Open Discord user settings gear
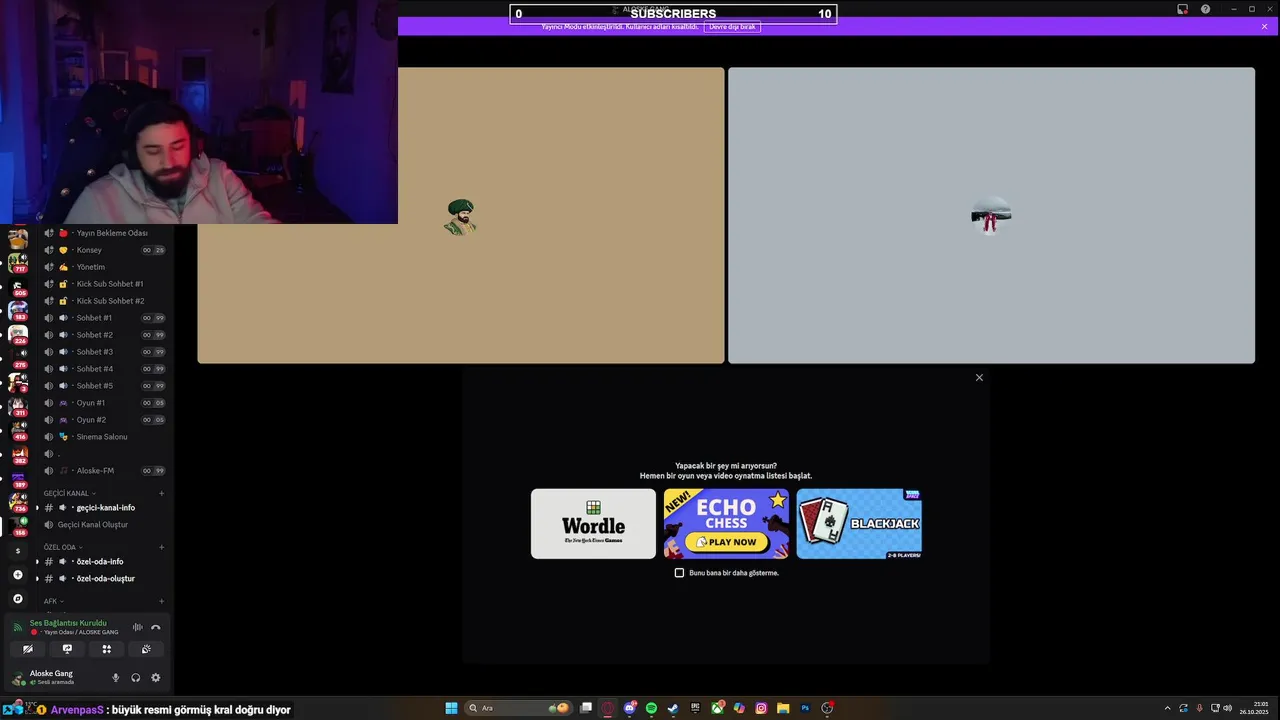The width and height of the screenshot is (1280, 720). tap(155, 678)
